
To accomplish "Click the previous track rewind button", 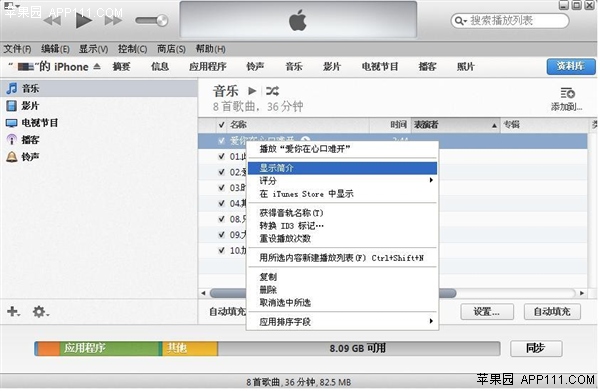I will [x=52, y=20].
